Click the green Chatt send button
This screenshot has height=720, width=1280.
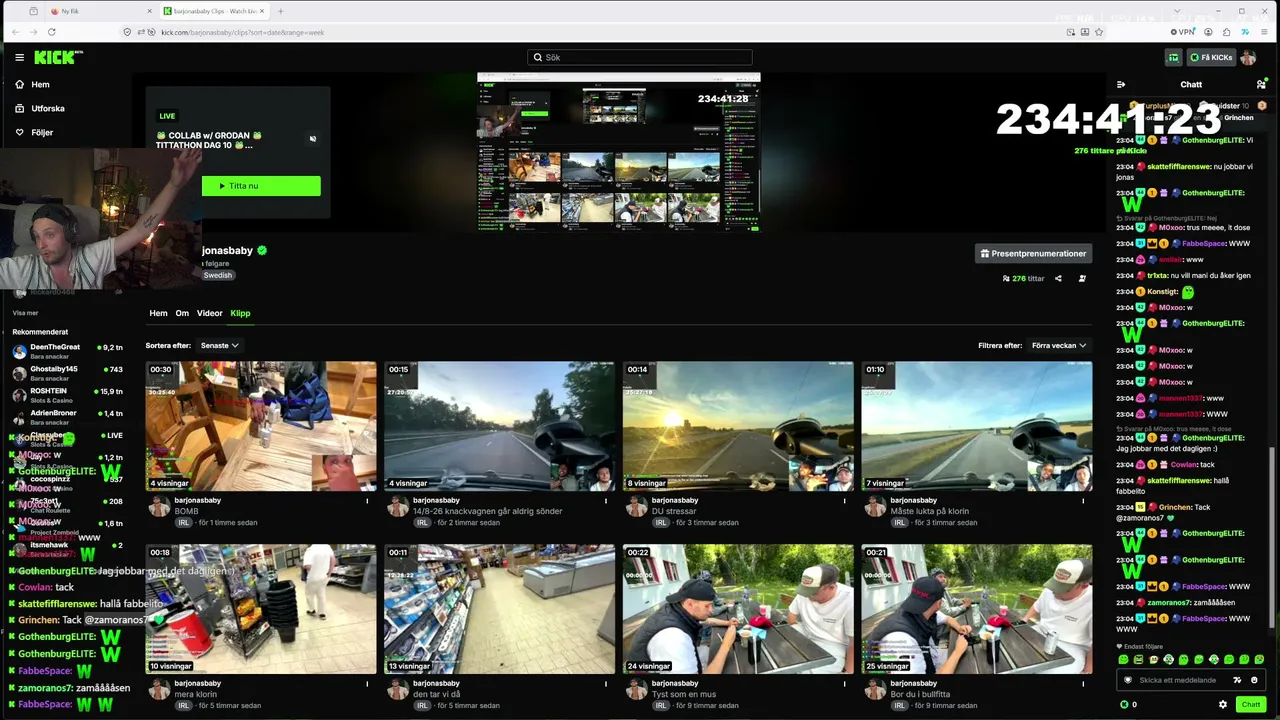coord(1251,704)
